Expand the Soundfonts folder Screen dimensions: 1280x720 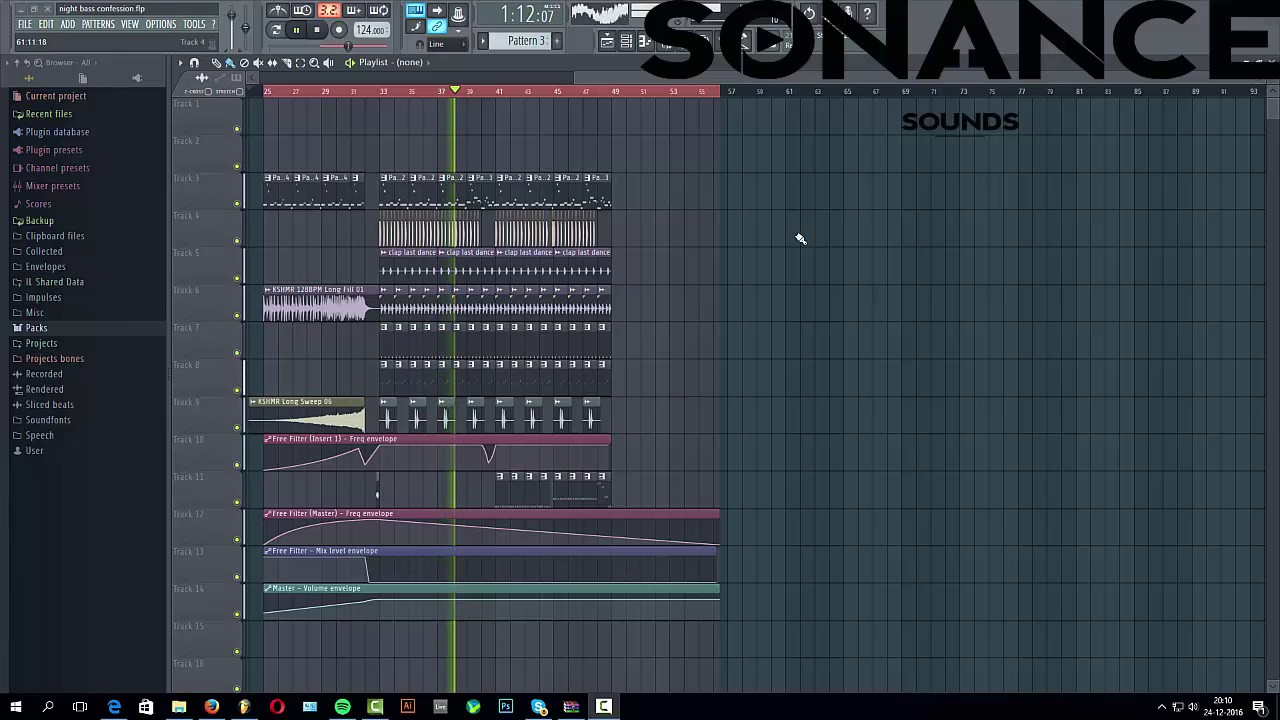[x=48, y=420]
